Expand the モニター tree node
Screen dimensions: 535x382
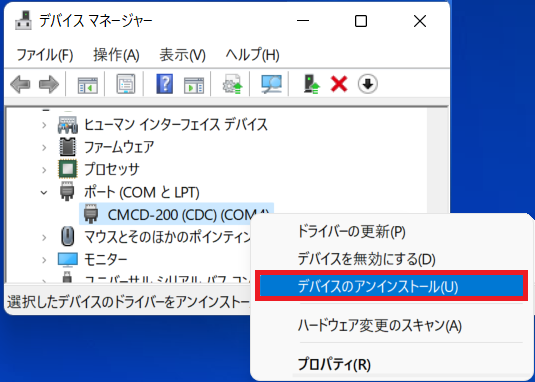coord(44,260)
